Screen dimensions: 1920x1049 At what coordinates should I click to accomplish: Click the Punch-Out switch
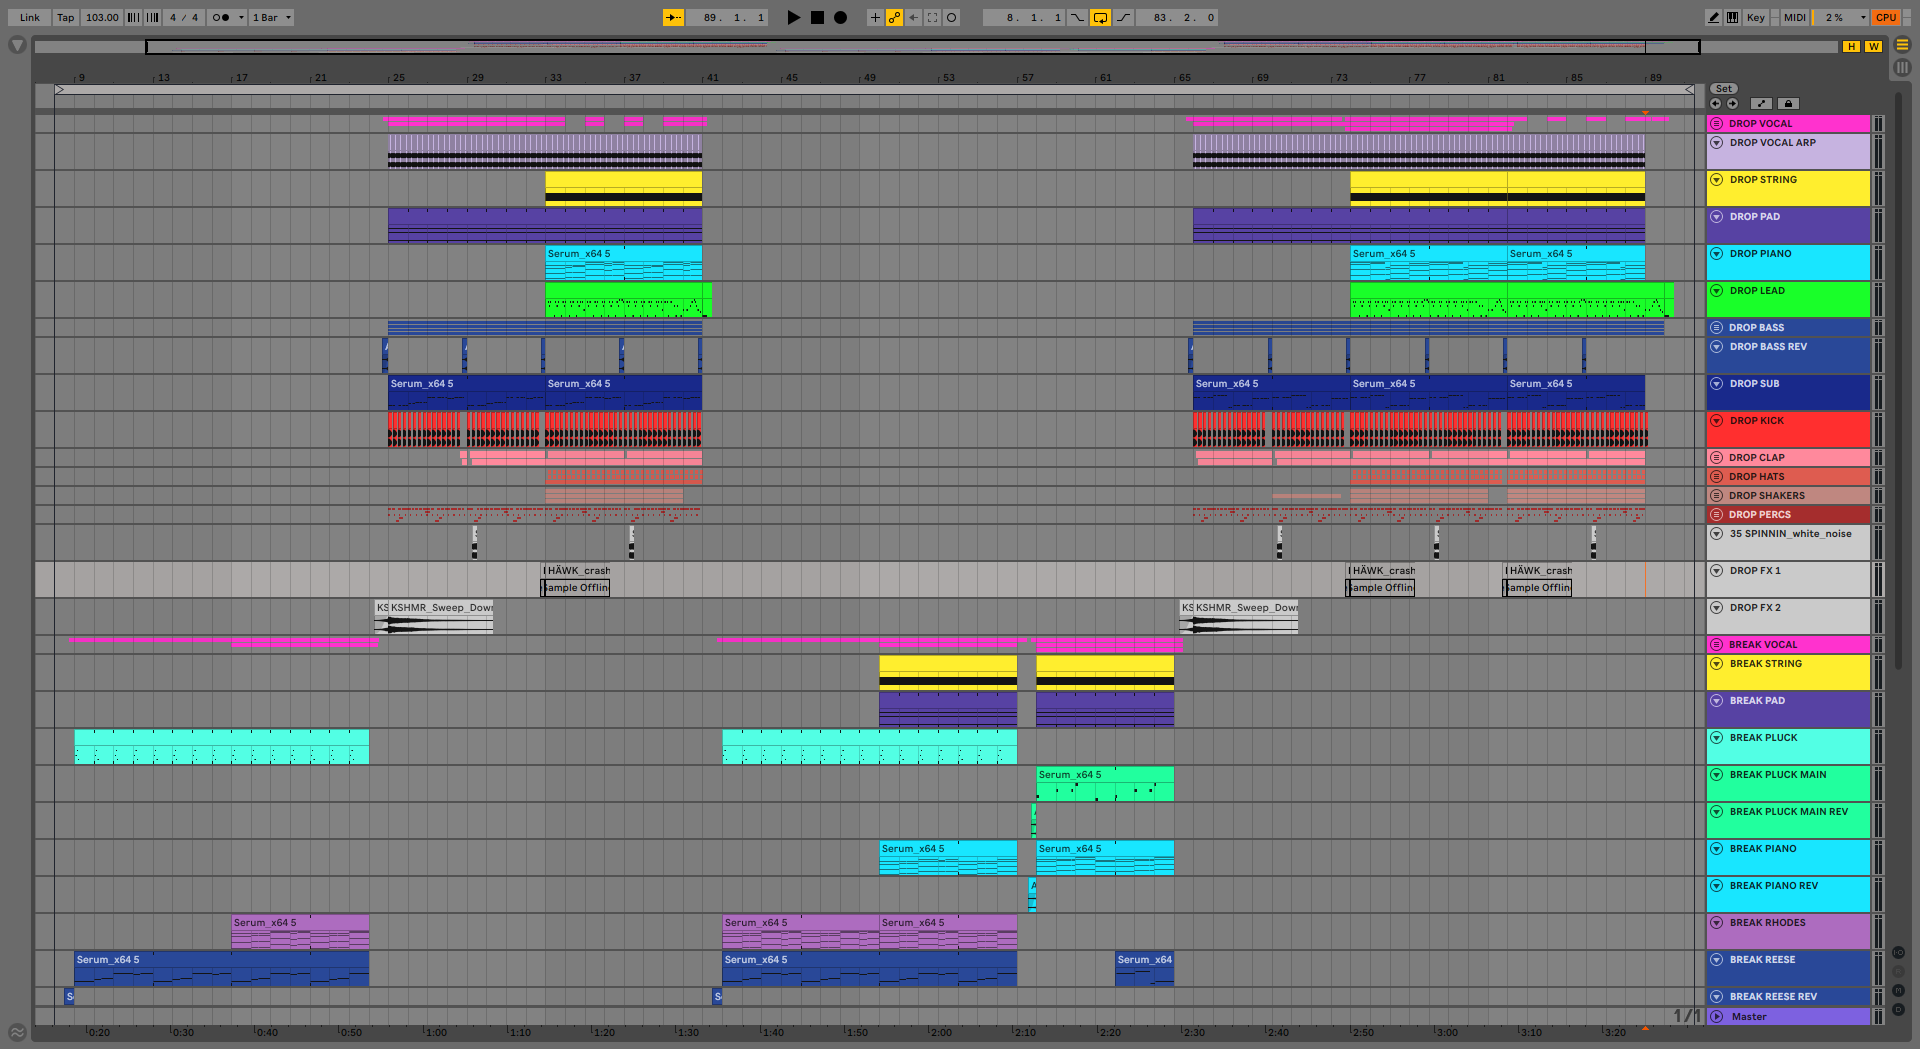tap(1124, 17)
